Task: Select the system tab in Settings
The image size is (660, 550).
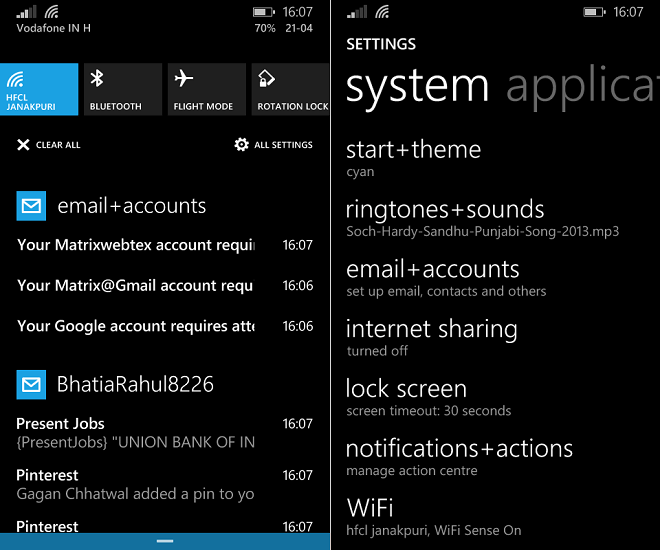Action: (x=417, y=86)
